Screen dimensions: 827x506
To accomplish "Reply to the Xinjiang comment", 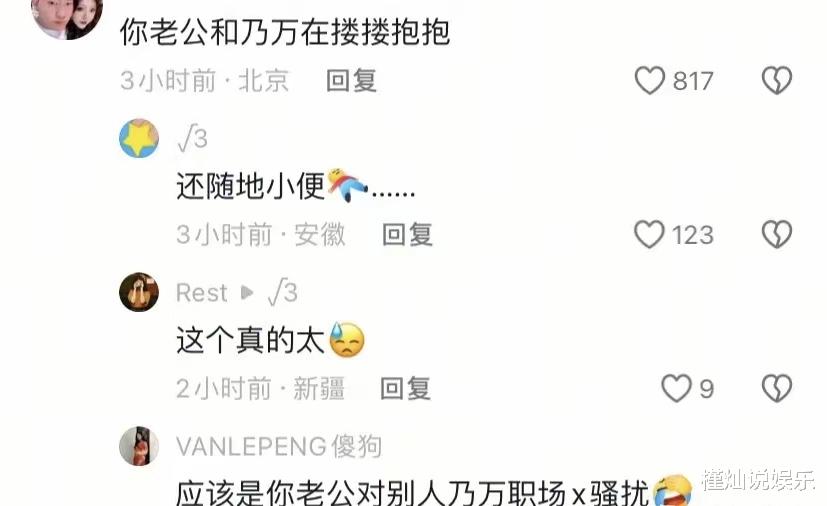I will (x=406, y=389).
